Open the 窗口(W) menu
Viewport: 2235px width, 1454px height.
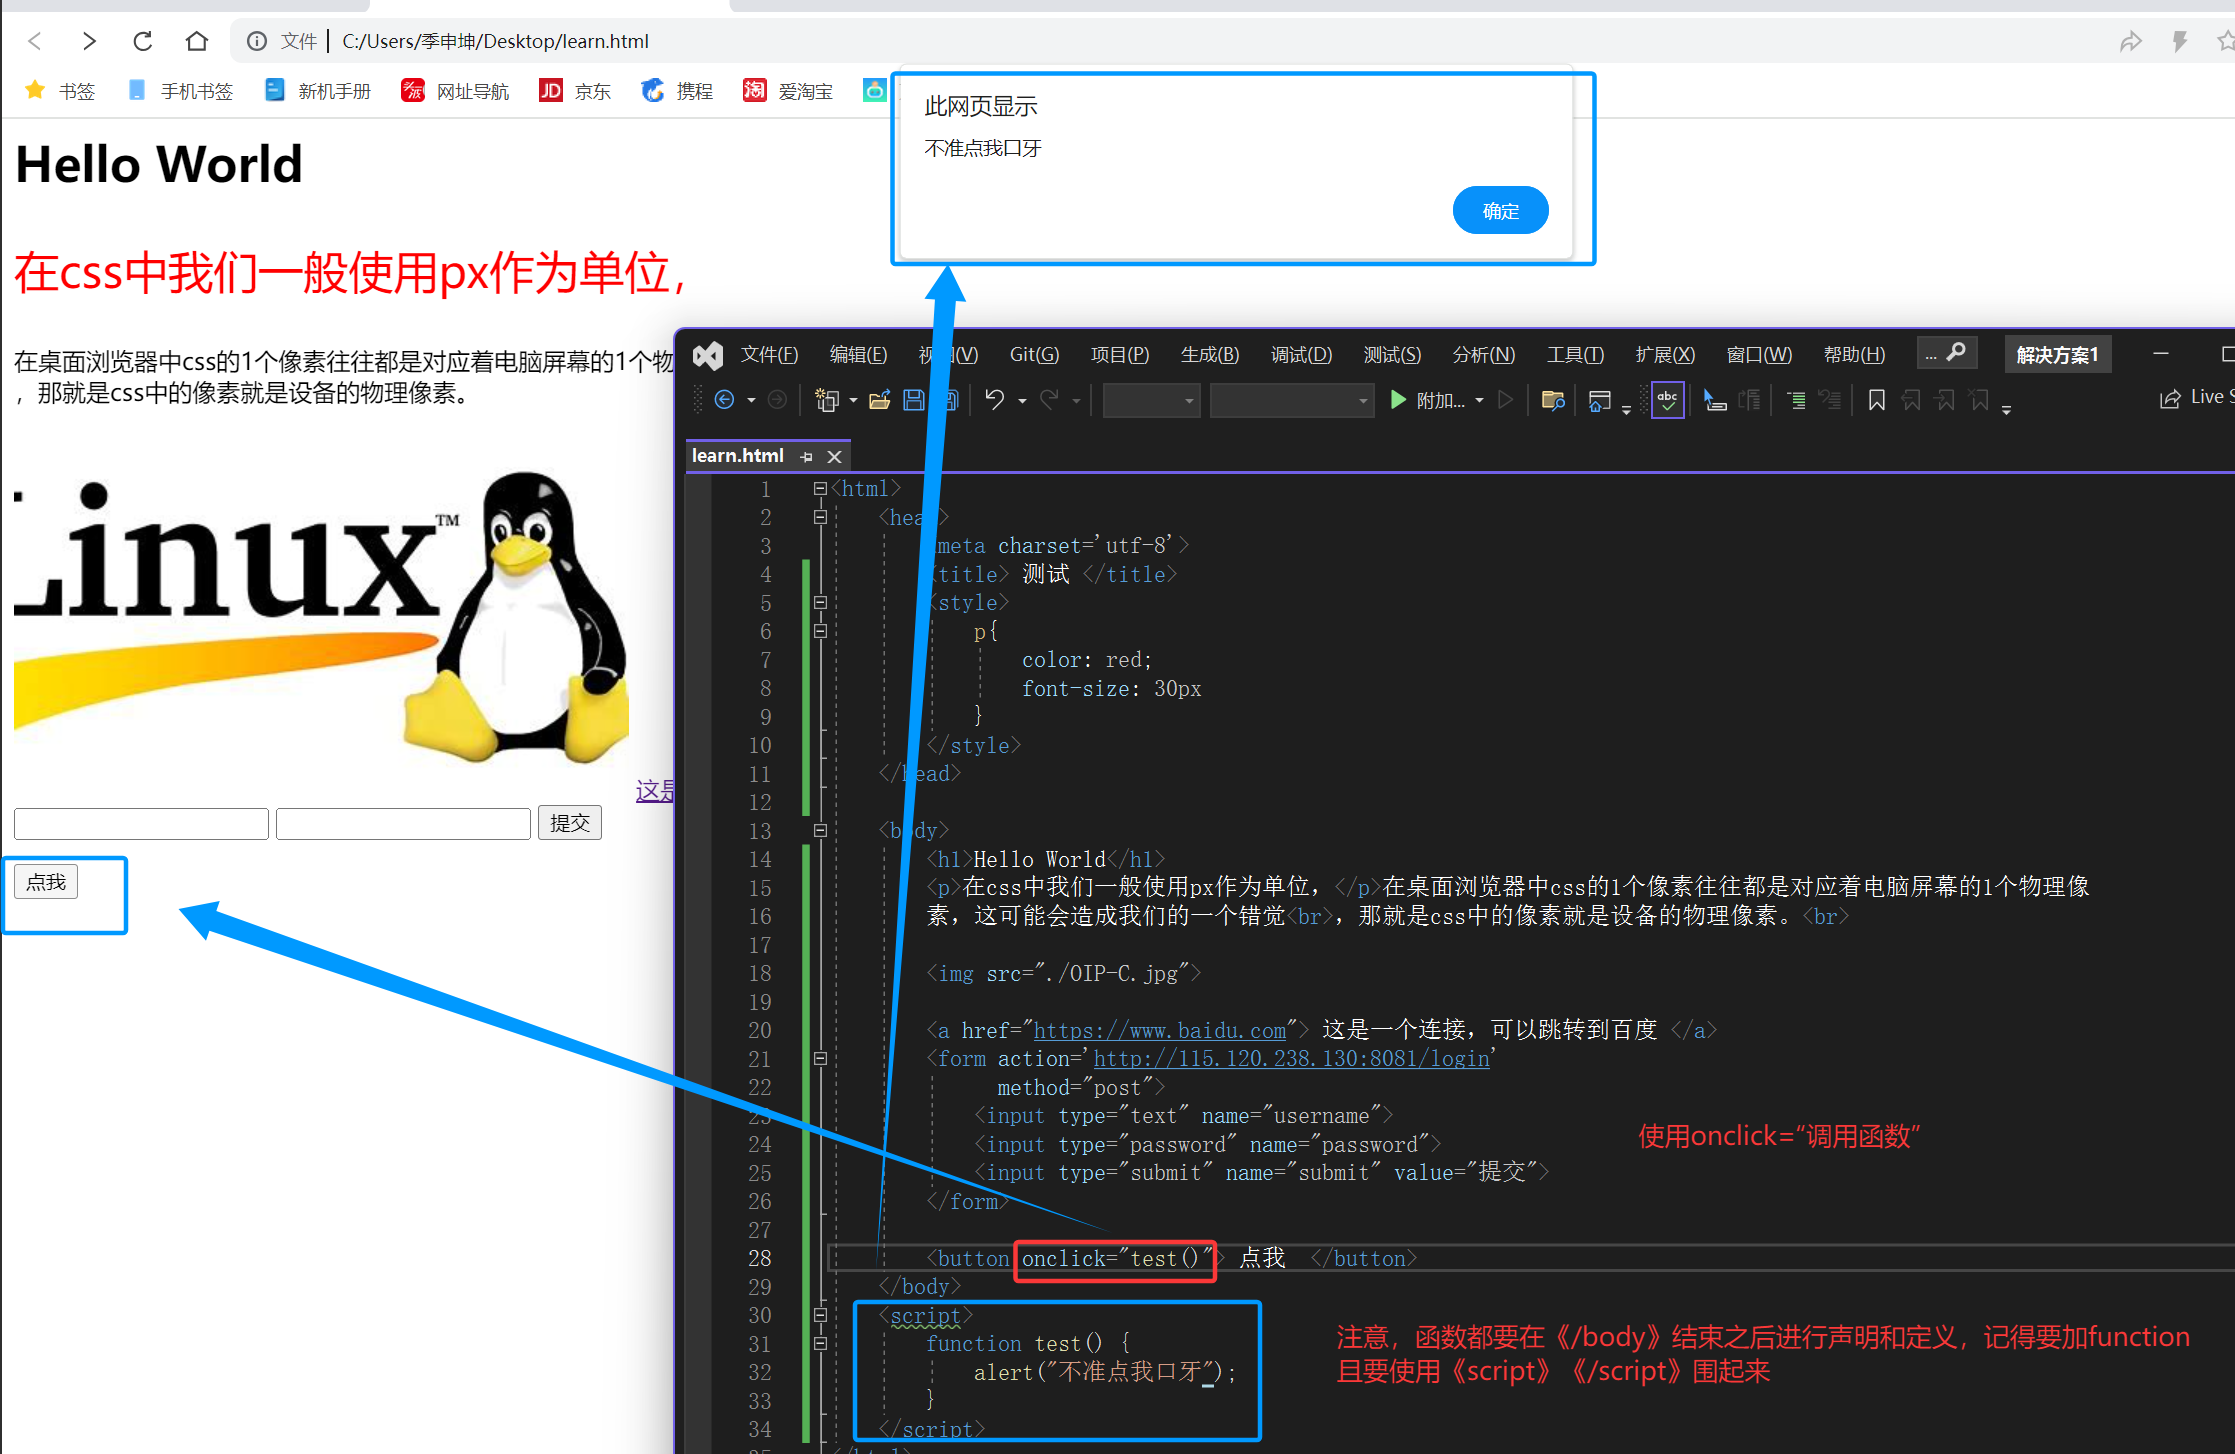(x=1759, y=355)
